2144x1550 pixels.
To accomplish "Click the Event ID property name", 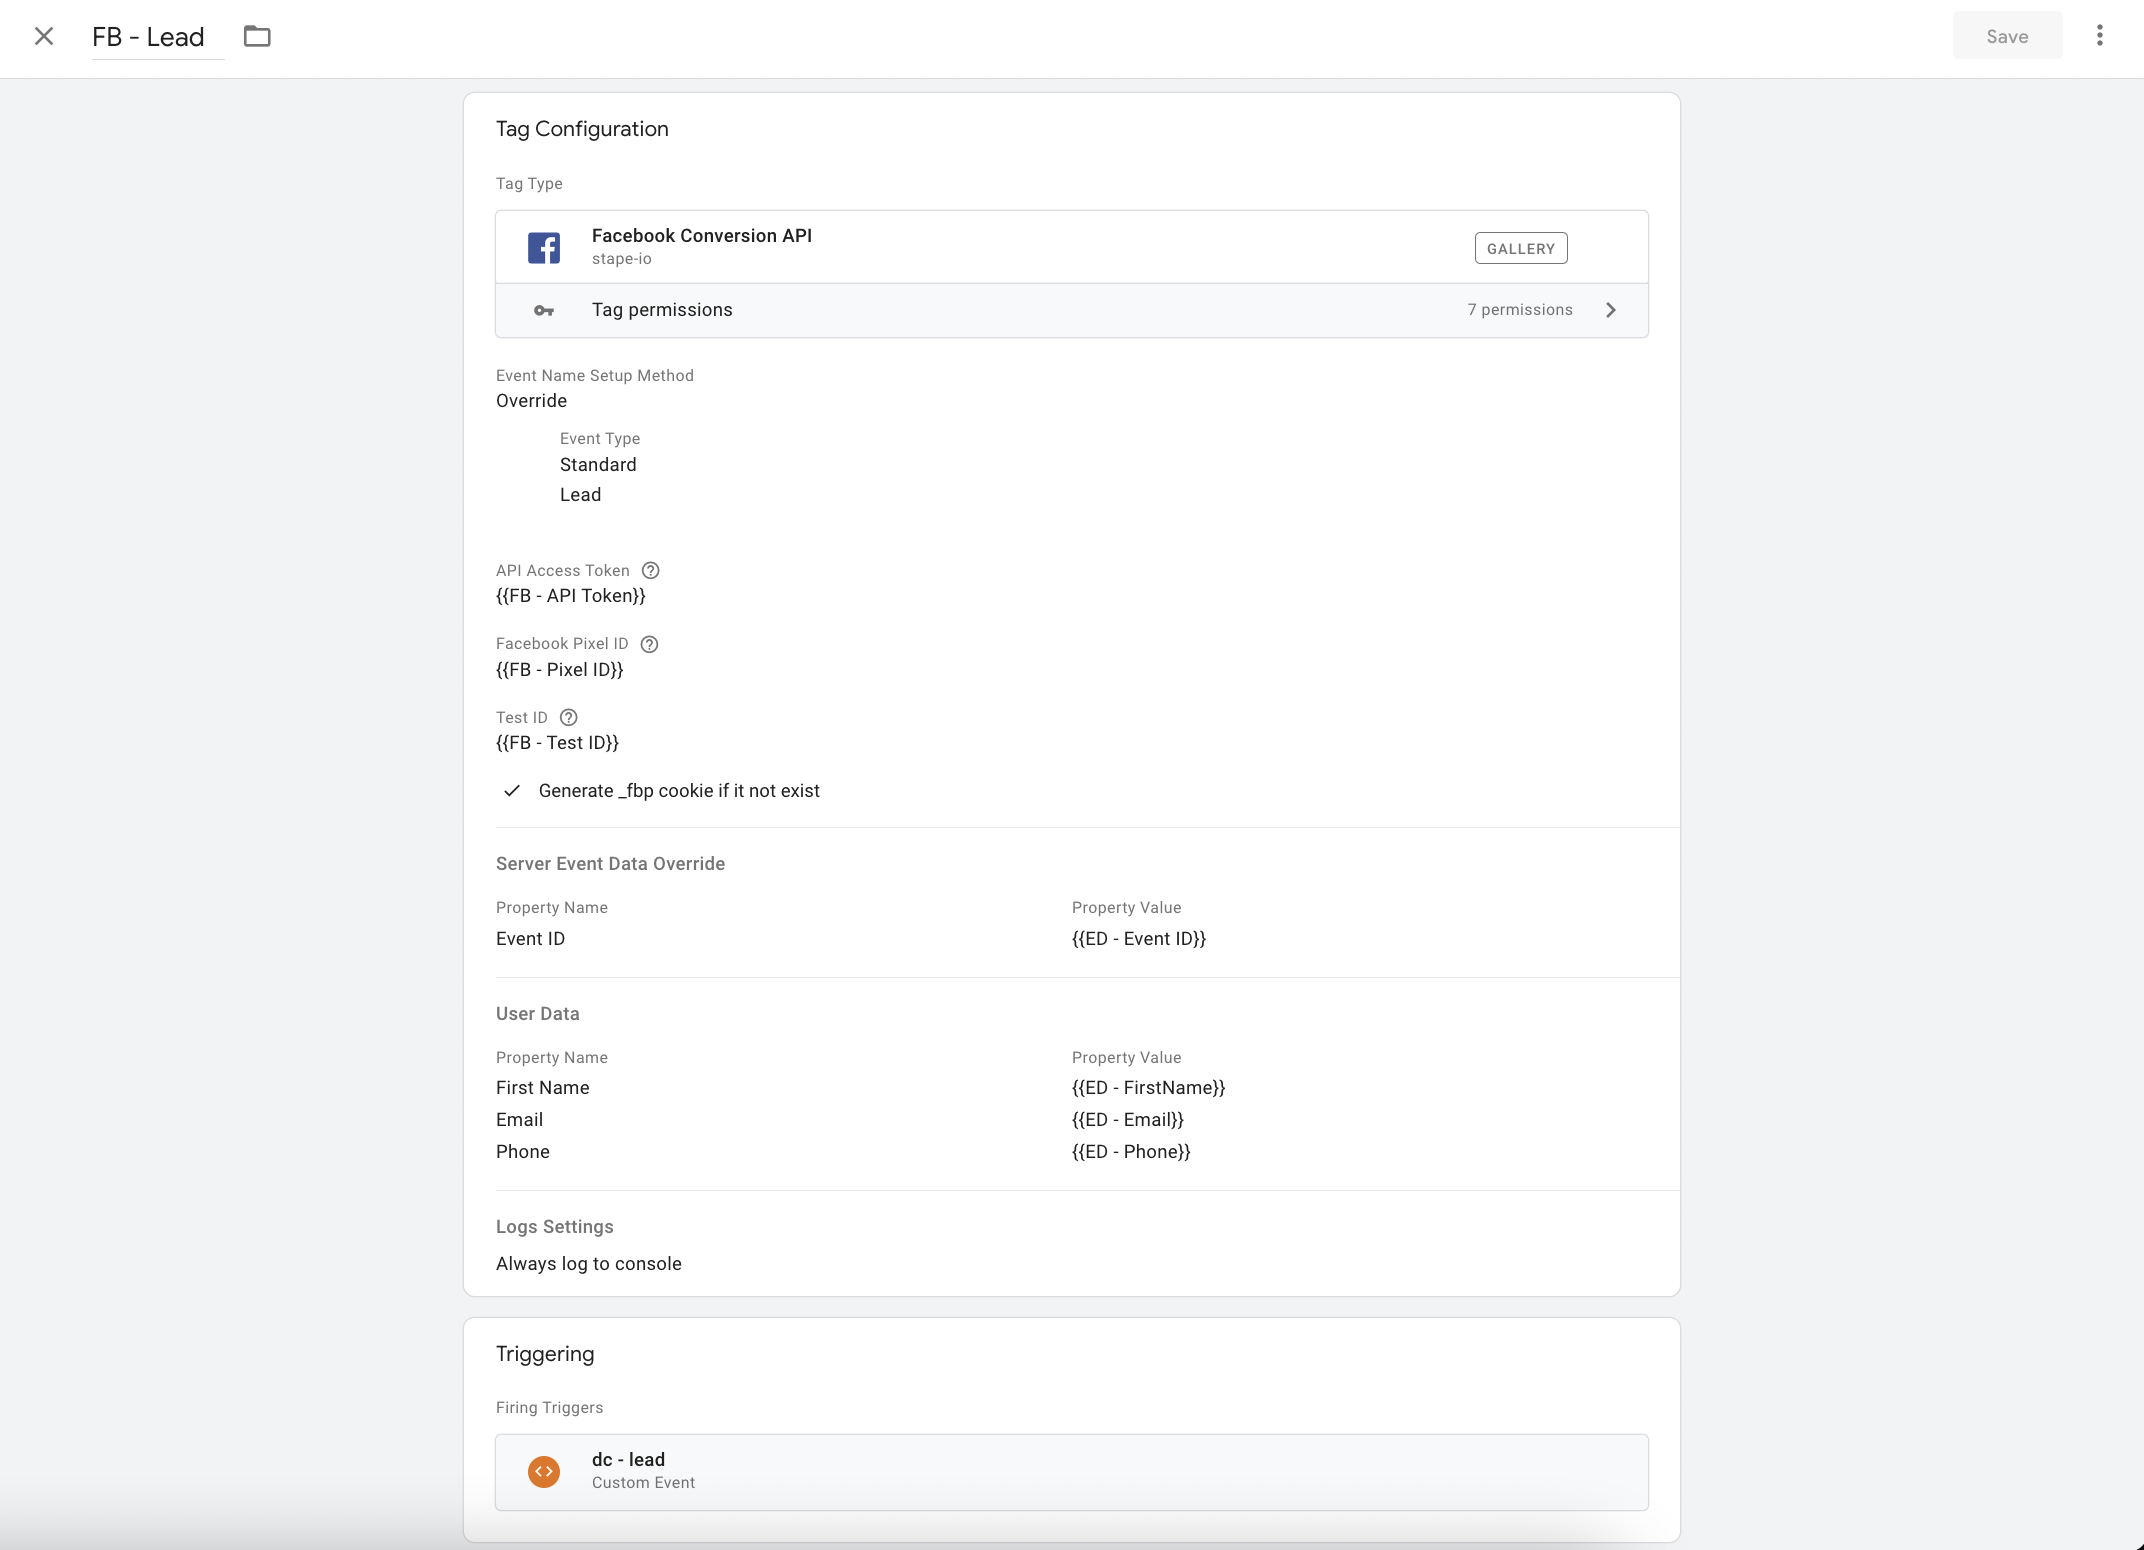I will 531,939.
